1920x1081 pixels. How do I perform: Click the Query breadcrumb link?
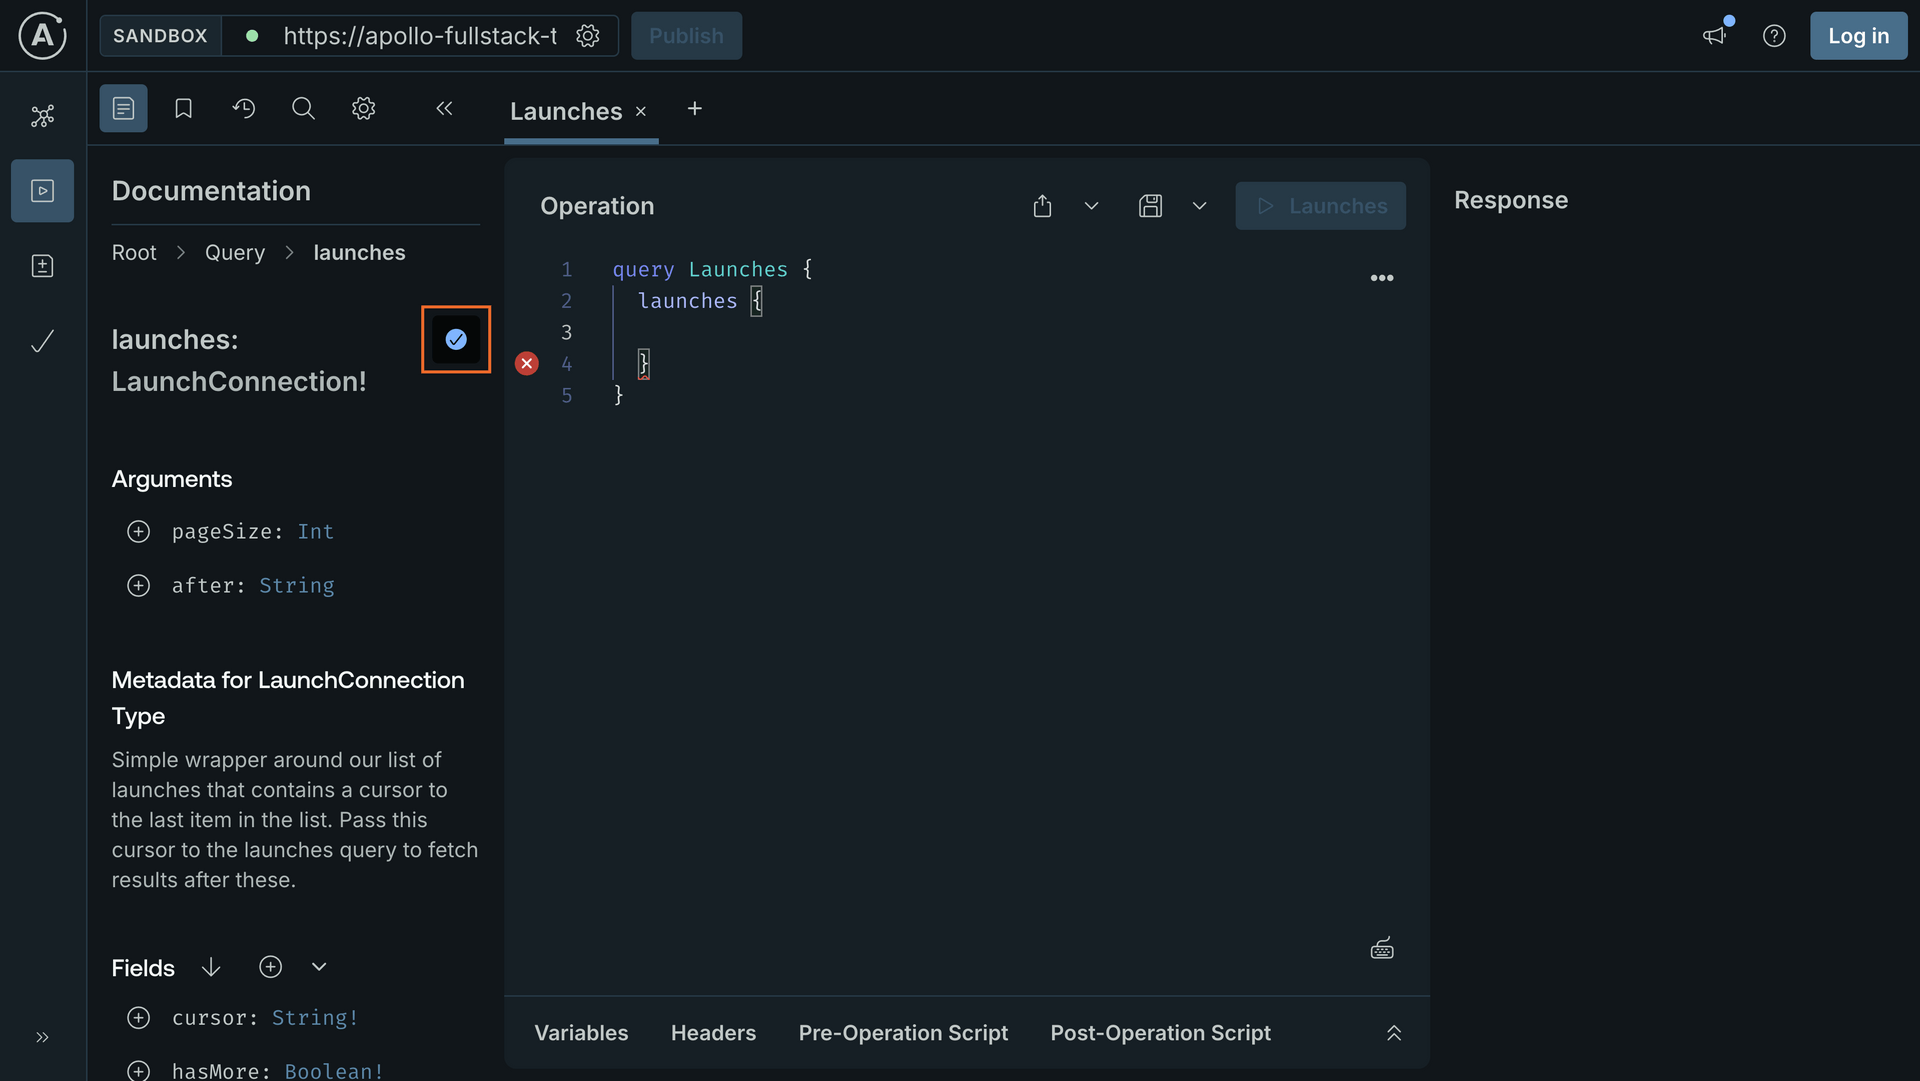click(x=234, y=252)
